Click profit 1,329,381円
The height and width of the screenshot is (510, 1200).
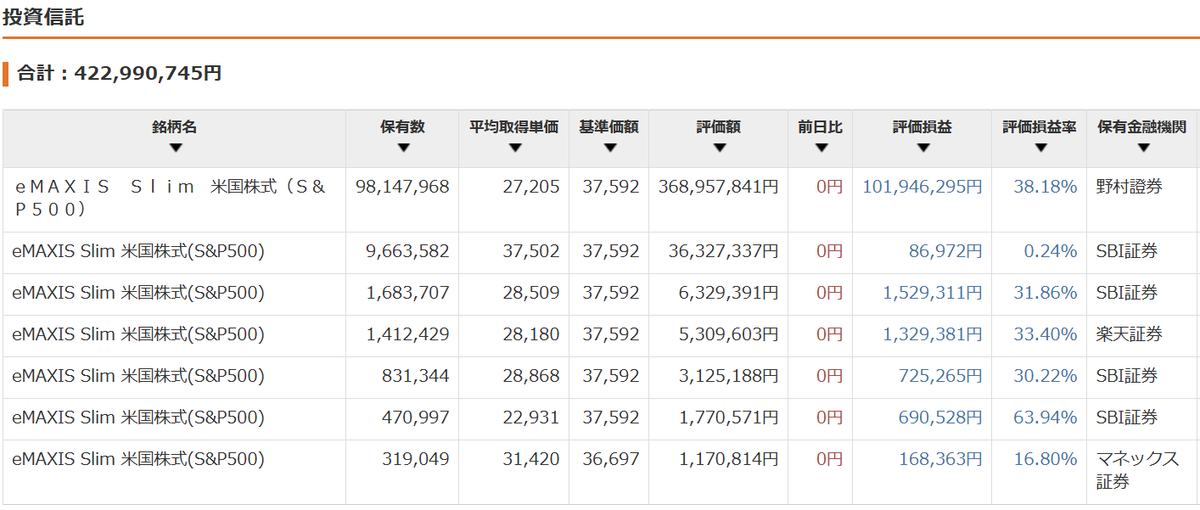point(933,334)
